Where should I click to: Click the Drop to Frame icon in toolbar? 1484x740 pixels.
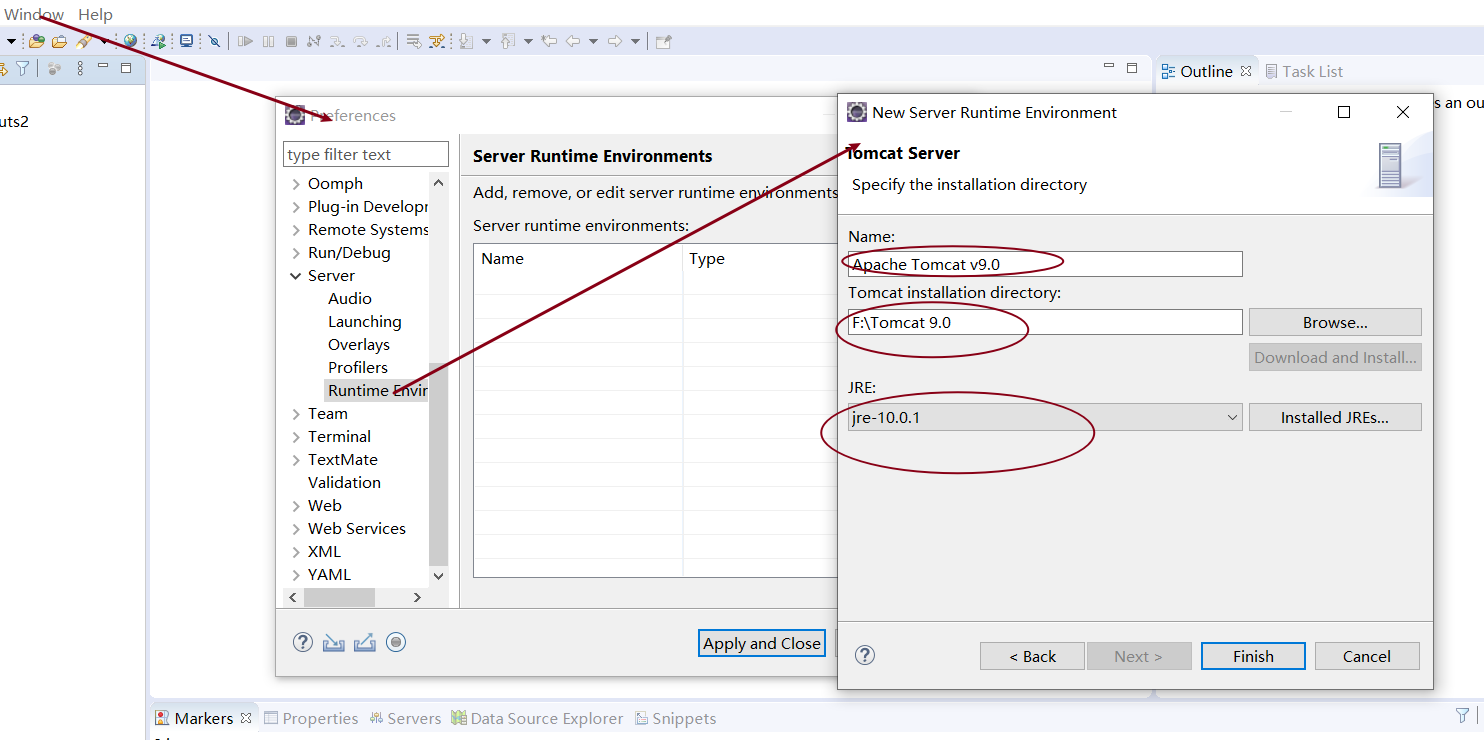[x=413, y=41]
